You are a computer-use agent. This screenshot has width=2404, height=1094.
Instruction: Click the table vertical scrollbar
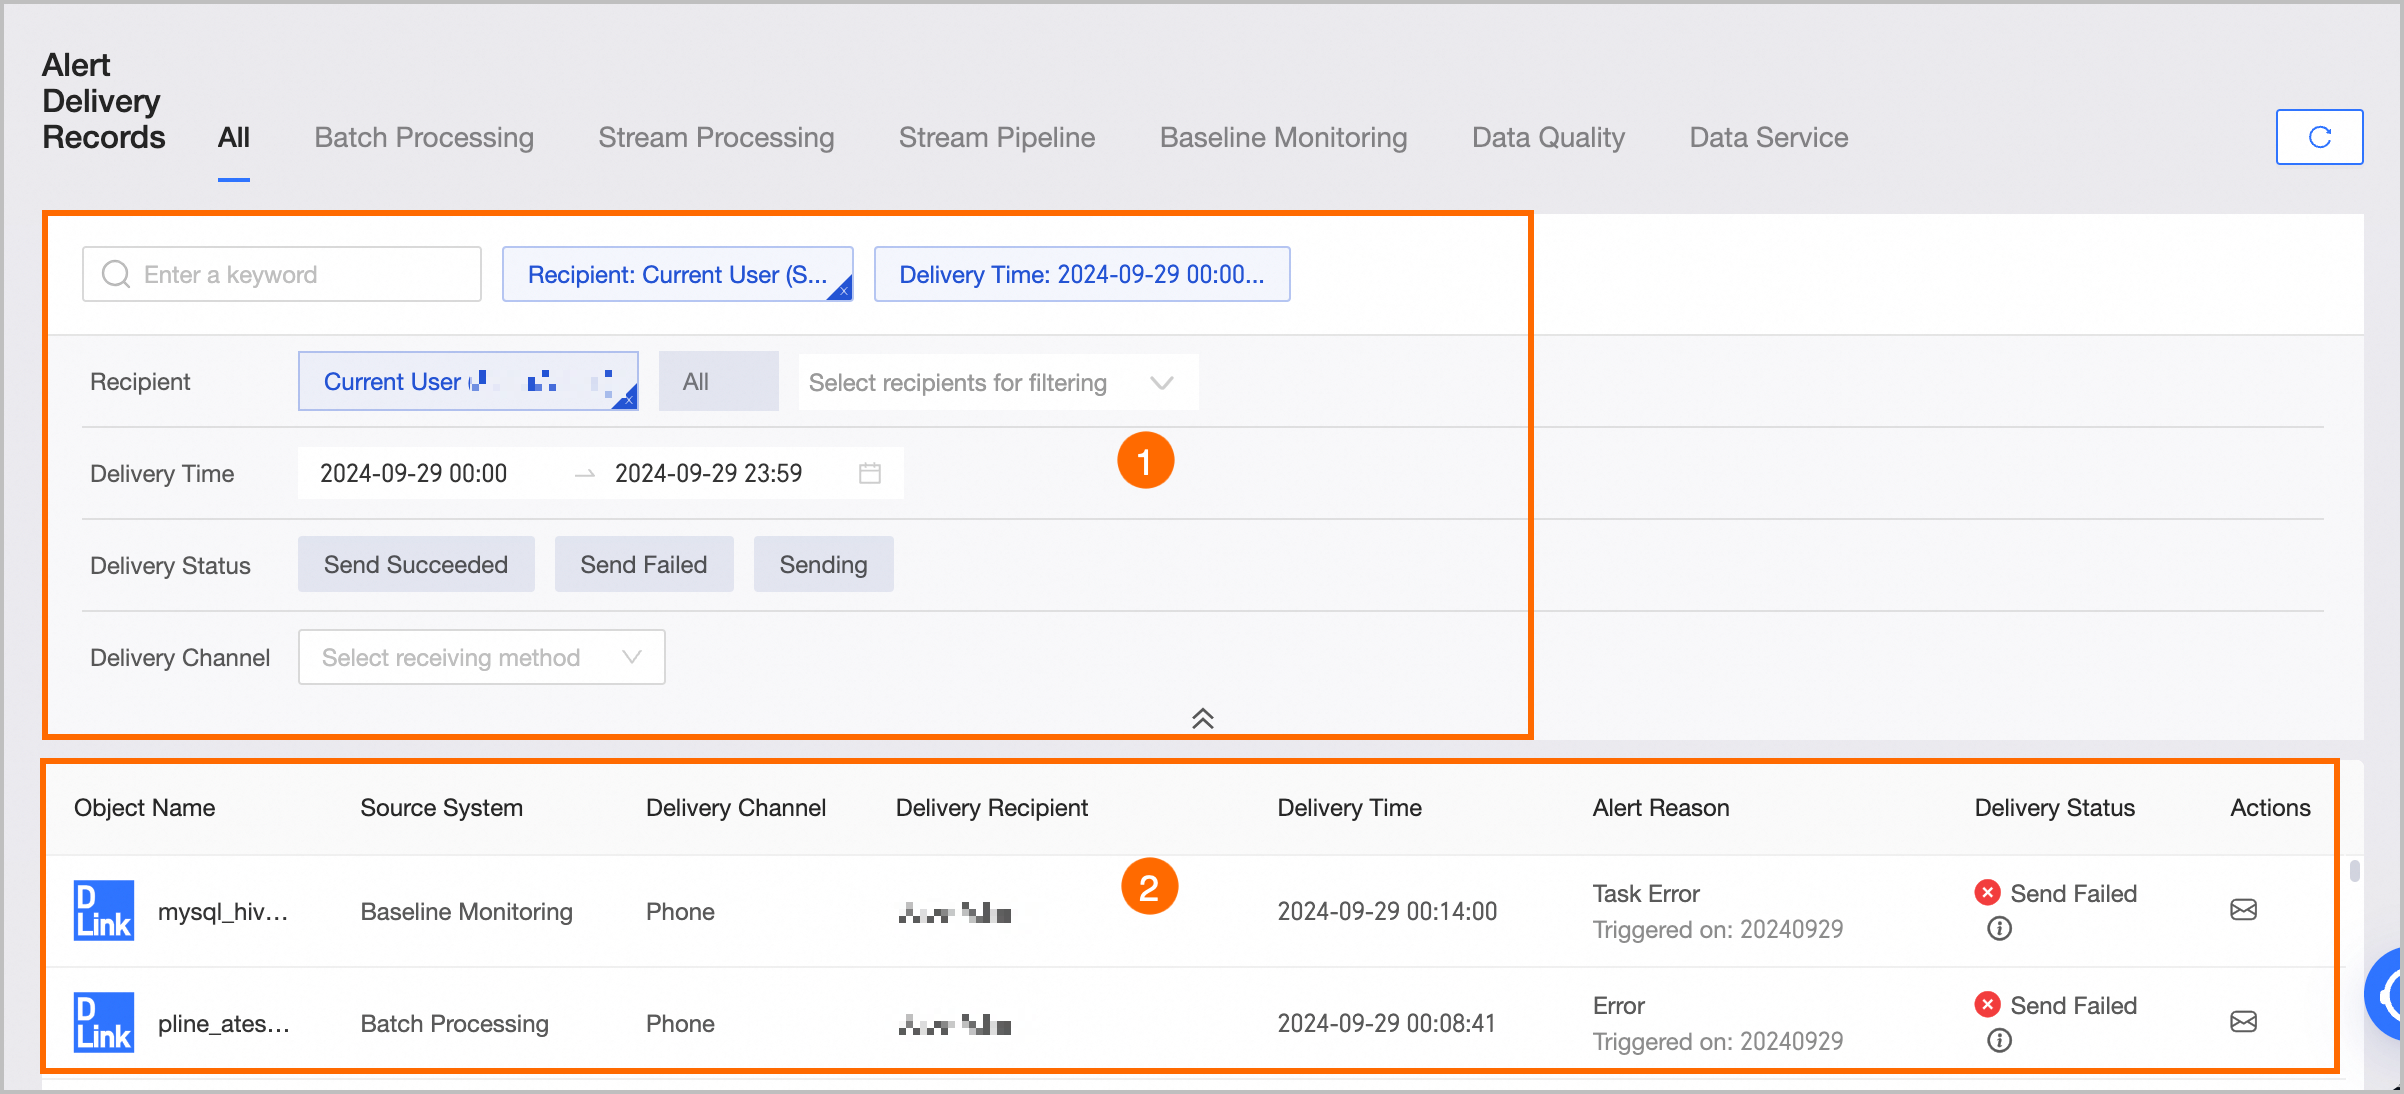point(2354,871)
